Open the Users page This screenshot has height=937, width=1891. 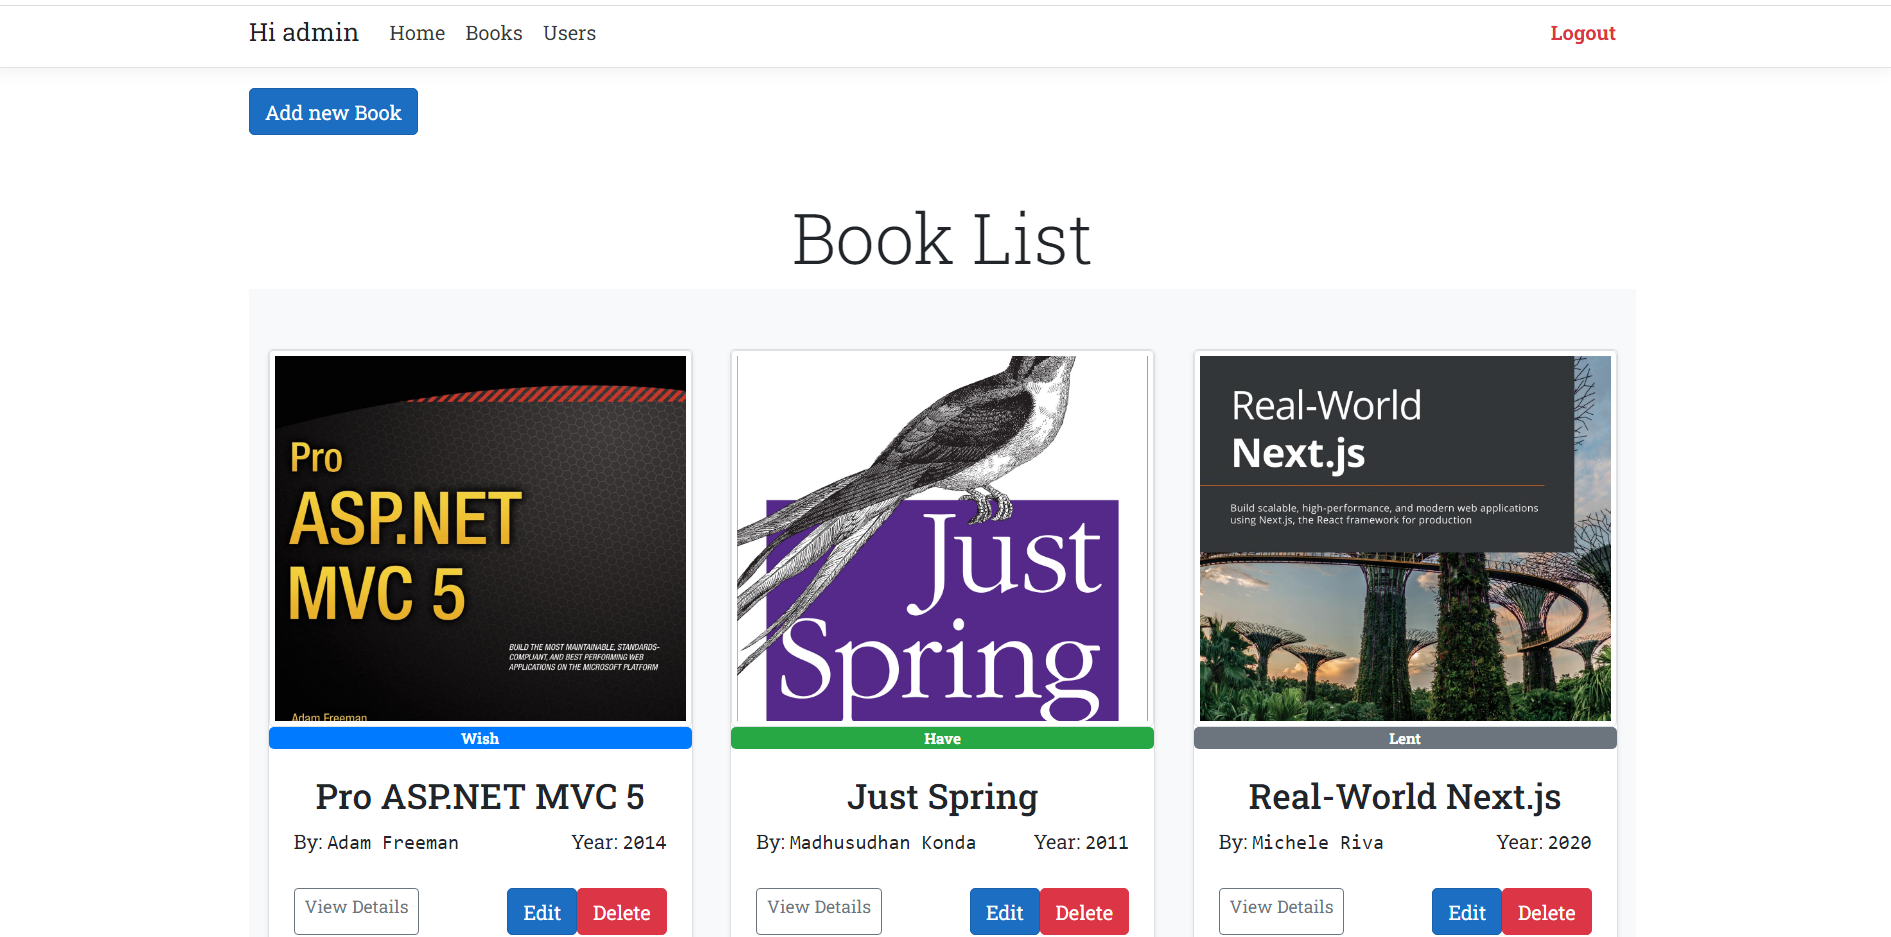[x=569, y=33]
